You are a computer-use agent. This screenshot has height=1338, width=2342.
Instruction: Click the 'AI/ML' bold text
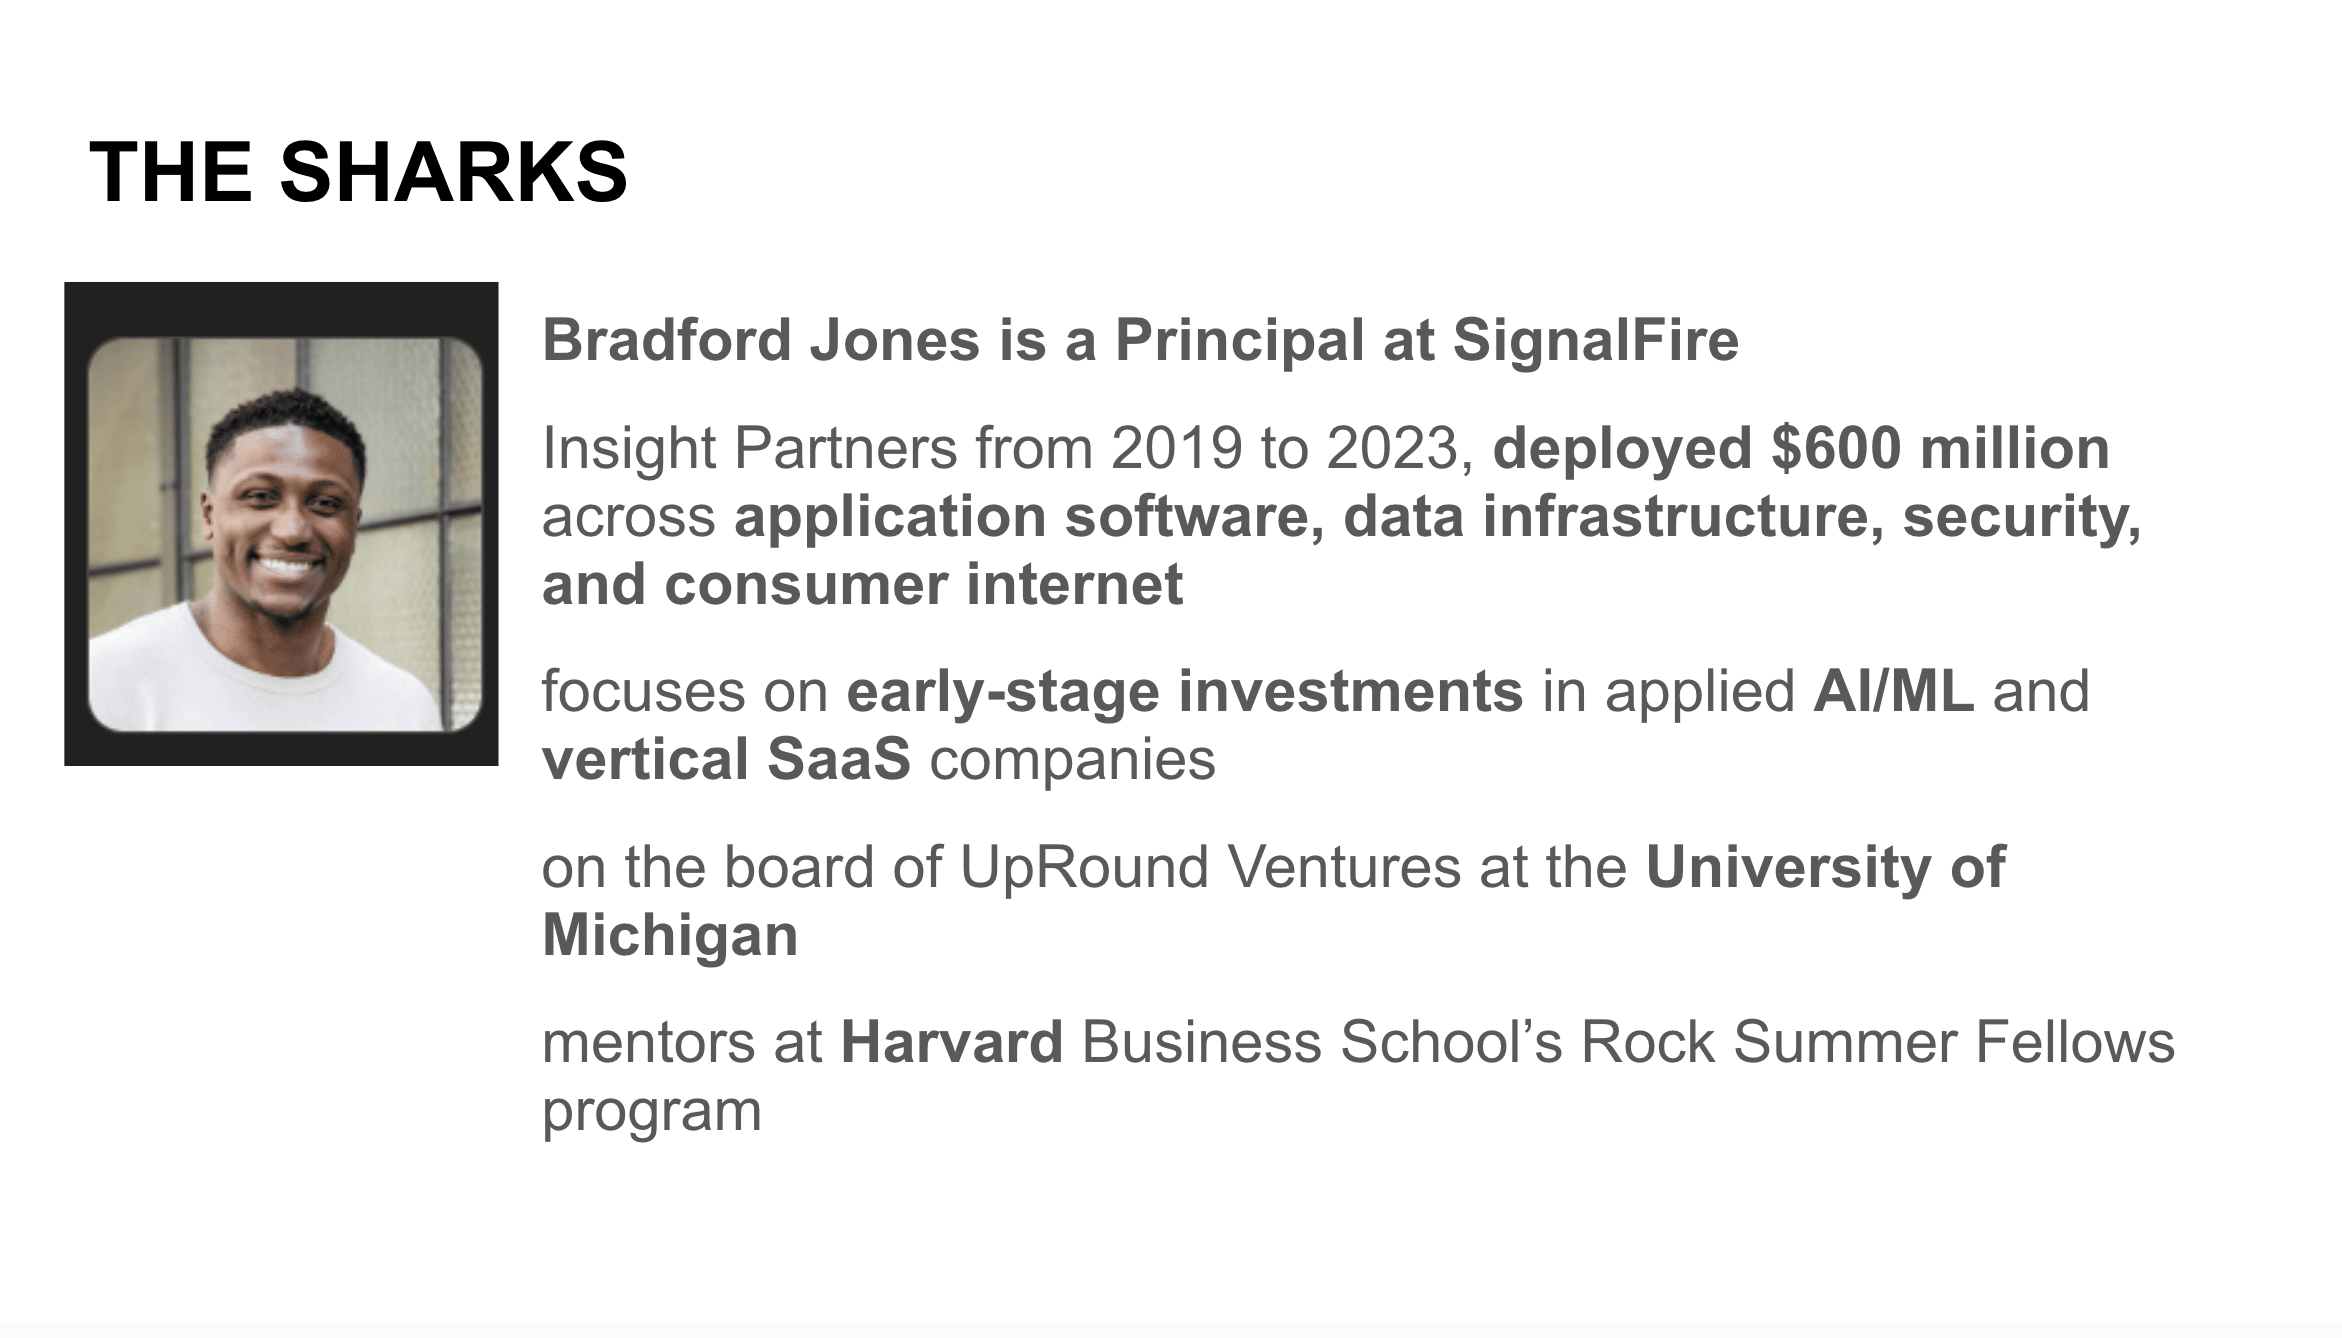pyautogui.click(x=1894, y=691)
